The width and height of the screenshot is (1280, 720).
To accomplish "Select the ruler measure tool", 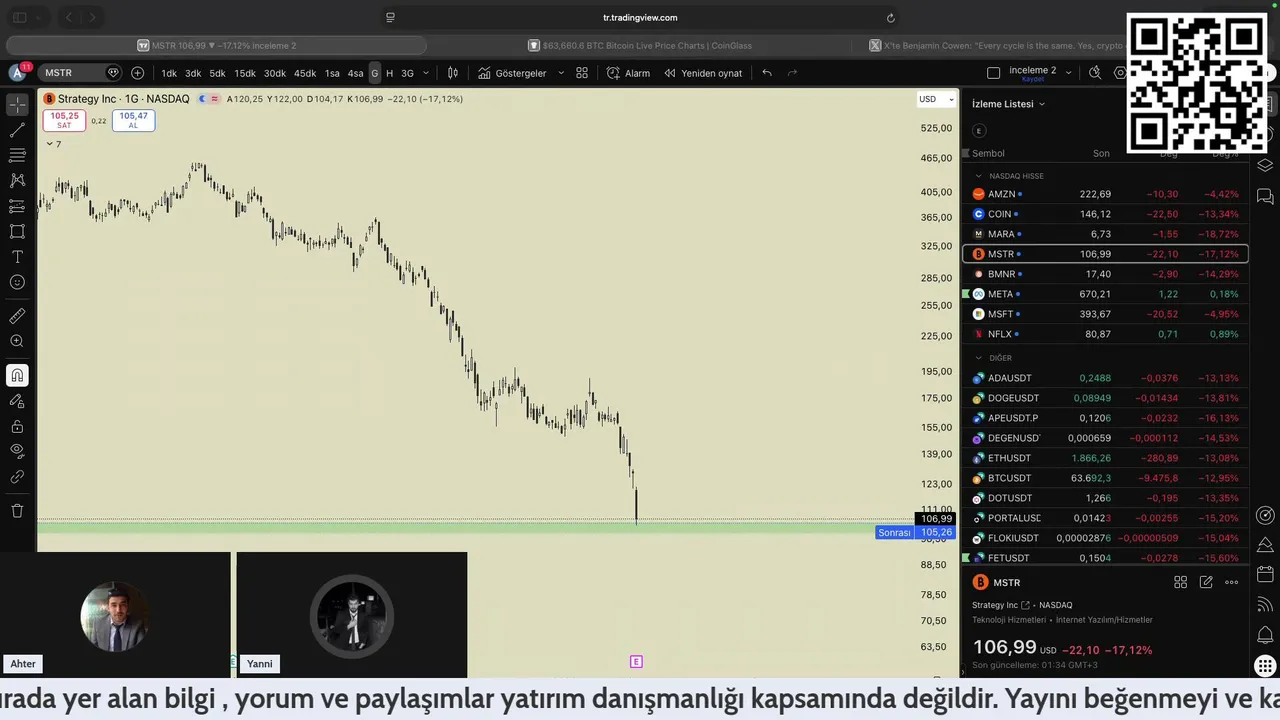I will (17, 316).
